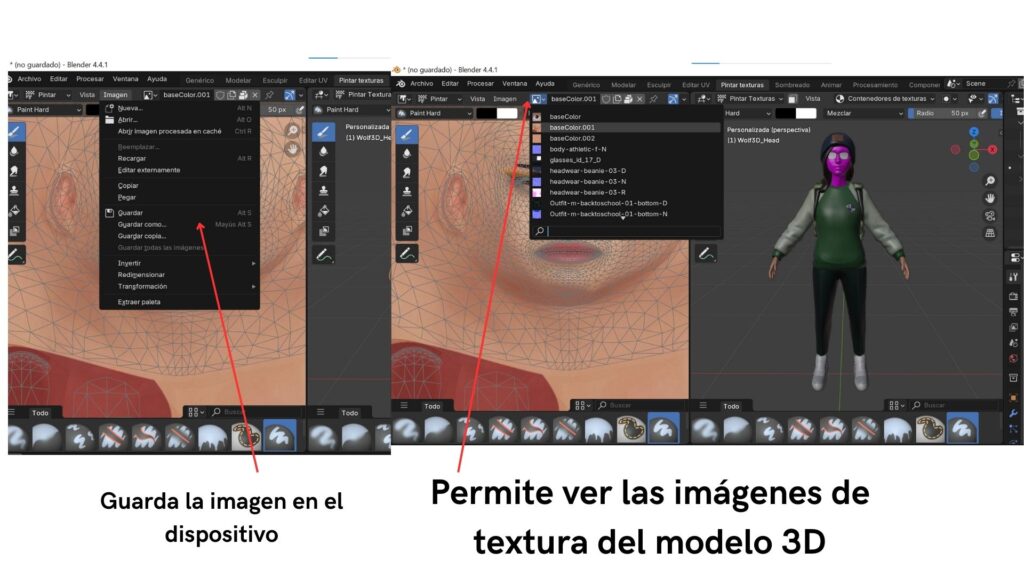Select Smear tool in left screenshot 3D viewport
1024x576 pixels.
323,170
